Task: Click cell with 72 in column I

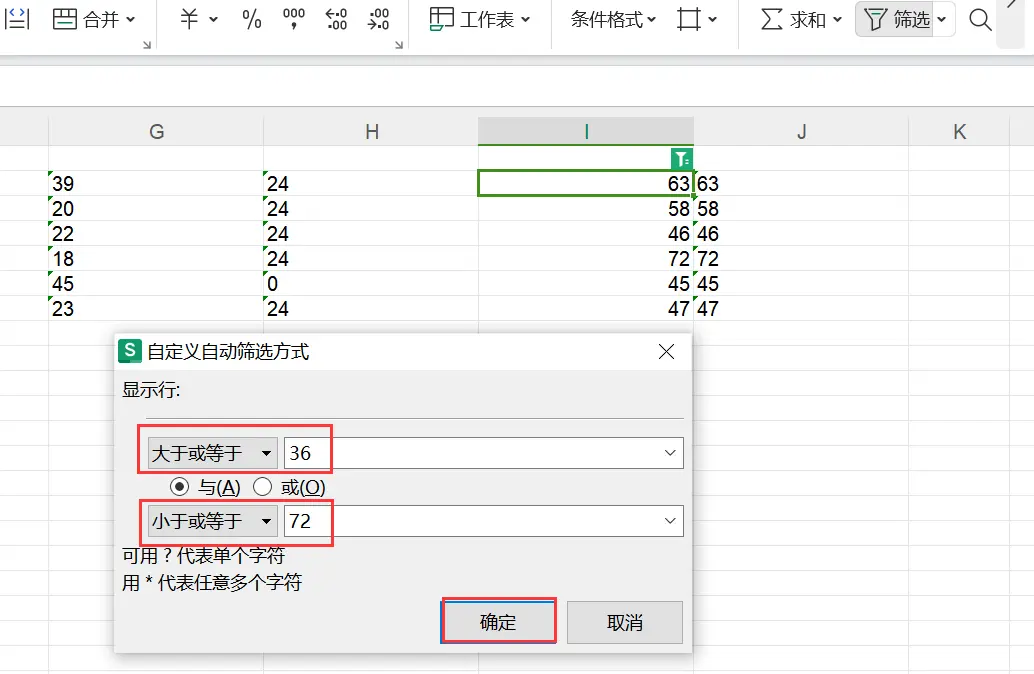Action: tap(586, 259)
